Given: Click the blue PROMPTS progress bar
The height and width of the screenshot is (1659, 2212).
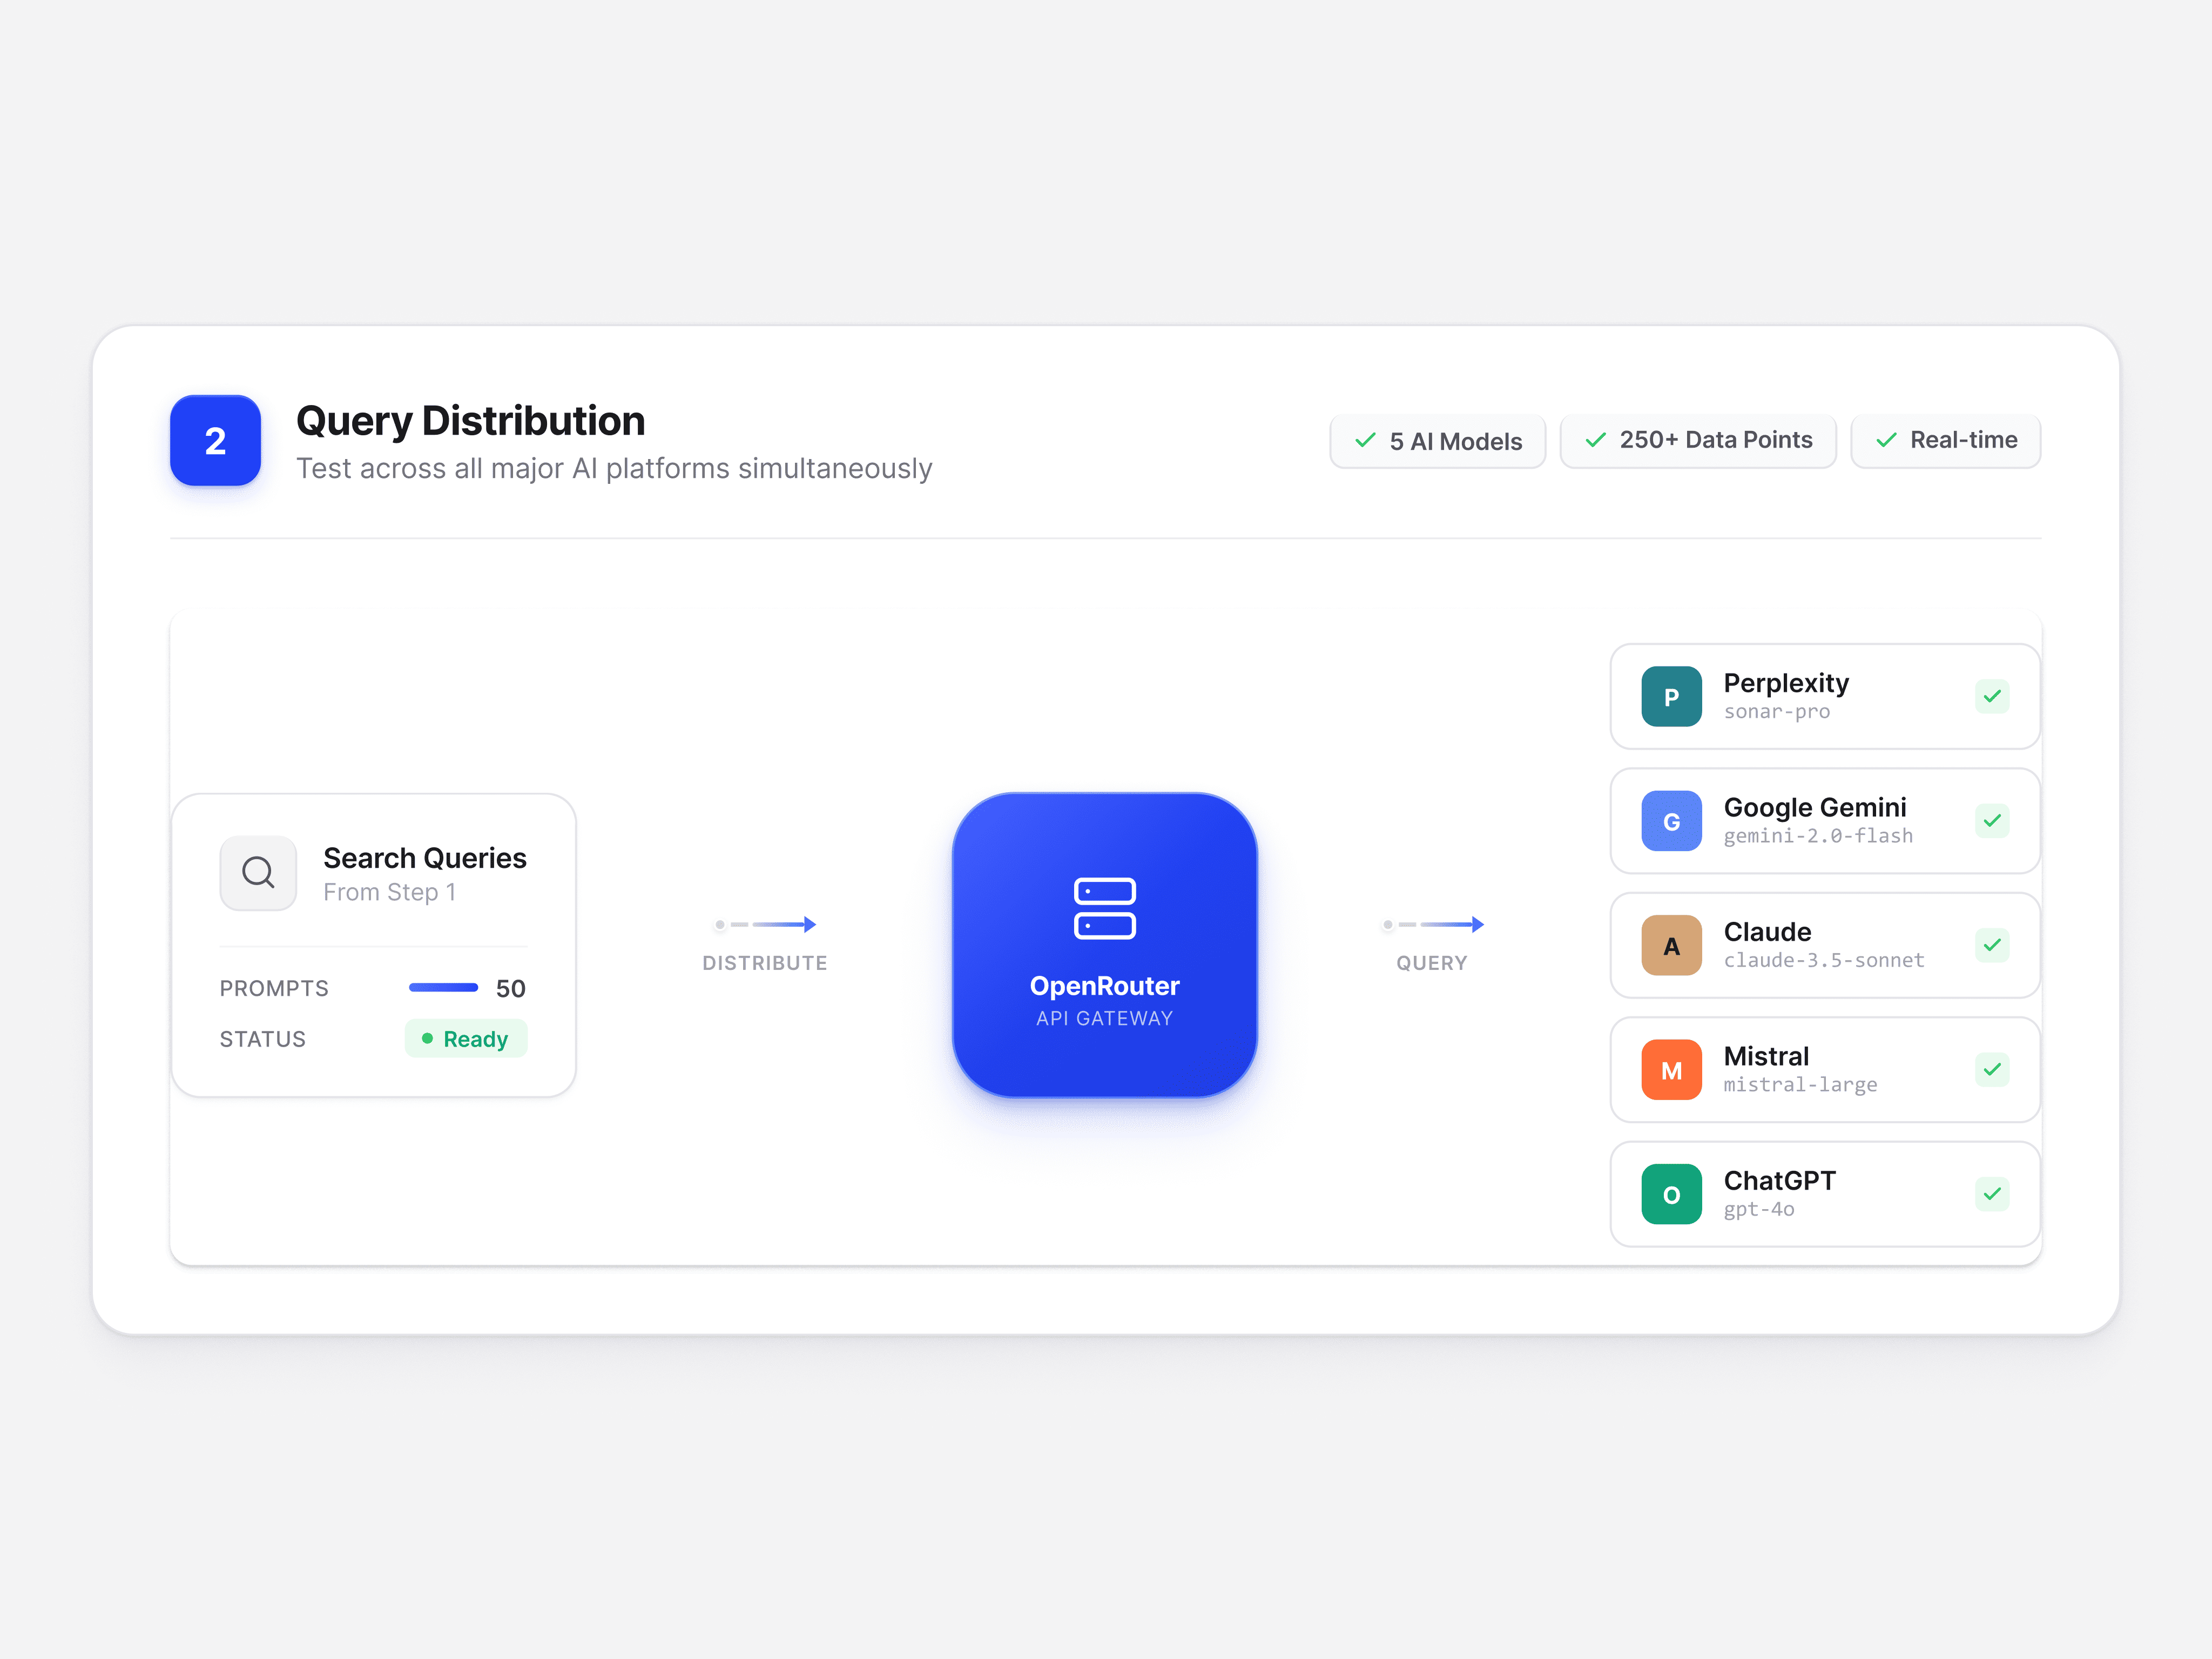Looking at the screenshot, I should (x=443, y=988).
